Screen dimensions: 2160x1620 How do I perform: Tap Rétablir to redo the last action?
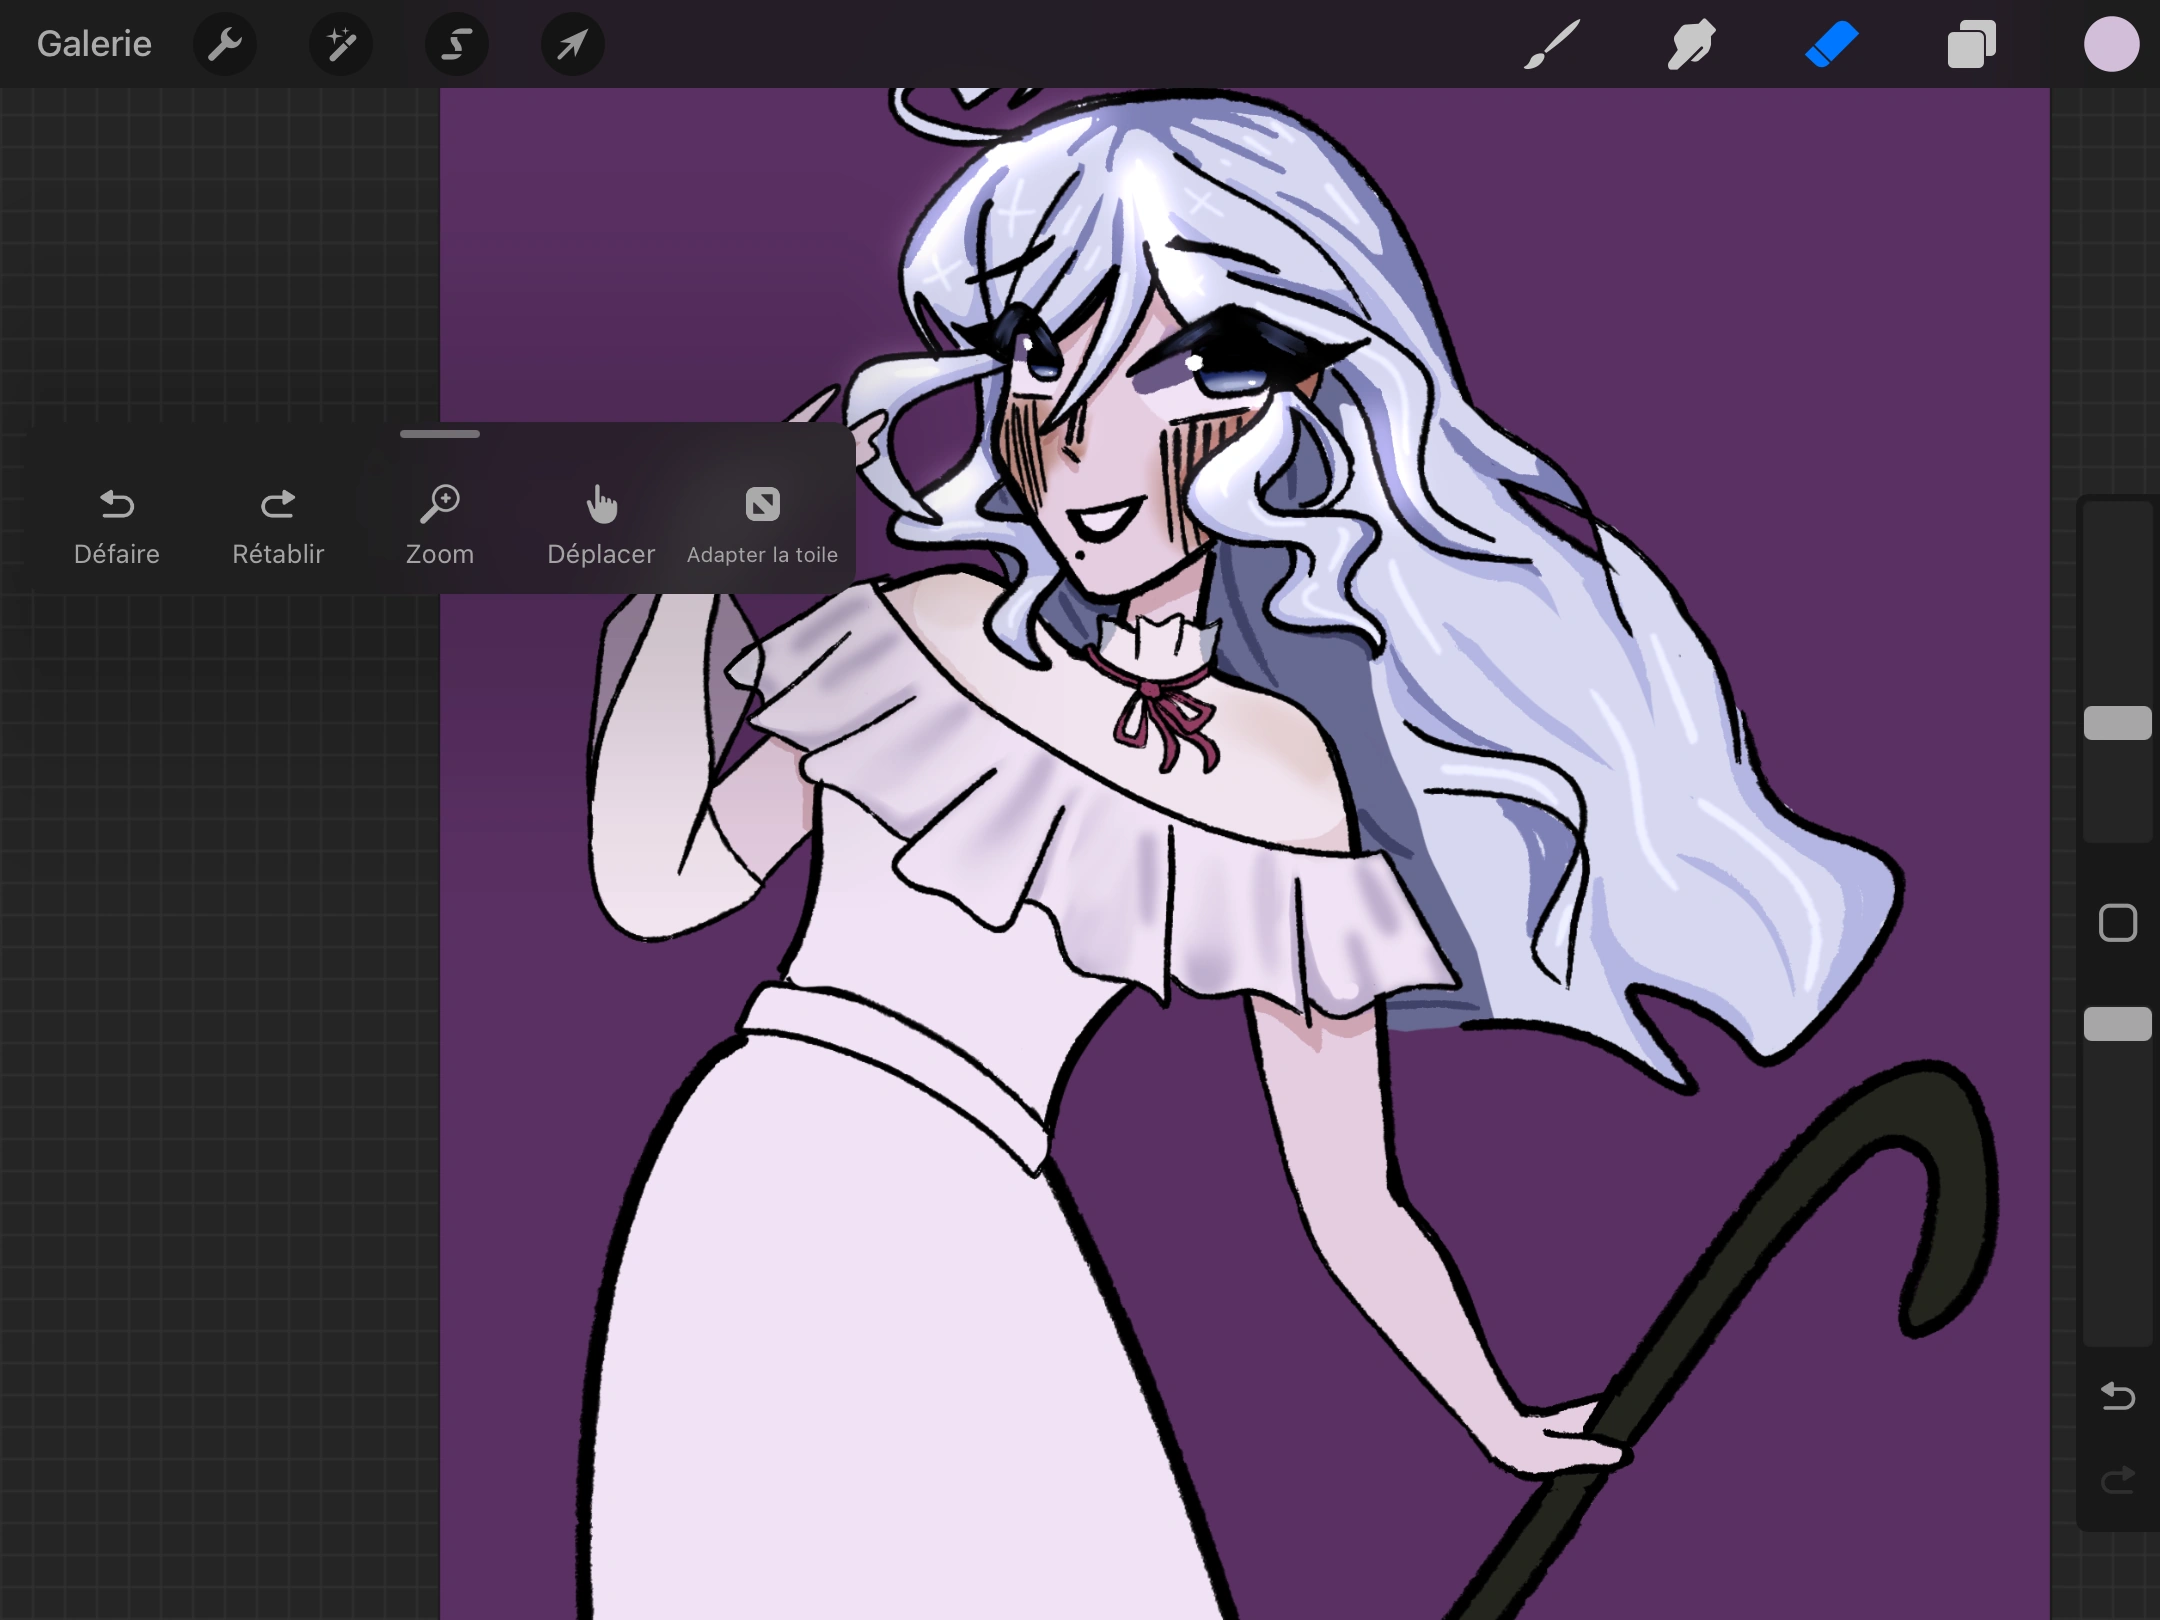click(x=278, y=525)
